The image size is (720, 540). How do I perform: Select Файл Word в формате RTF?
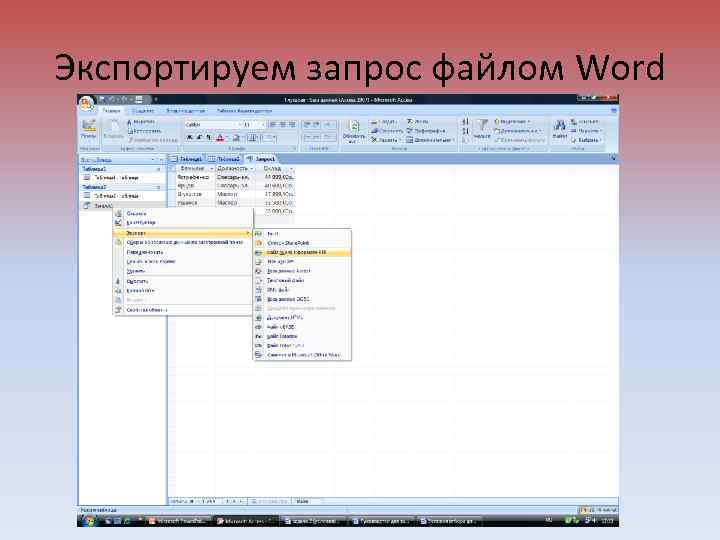pyautogui.click(x=302, y=253)
